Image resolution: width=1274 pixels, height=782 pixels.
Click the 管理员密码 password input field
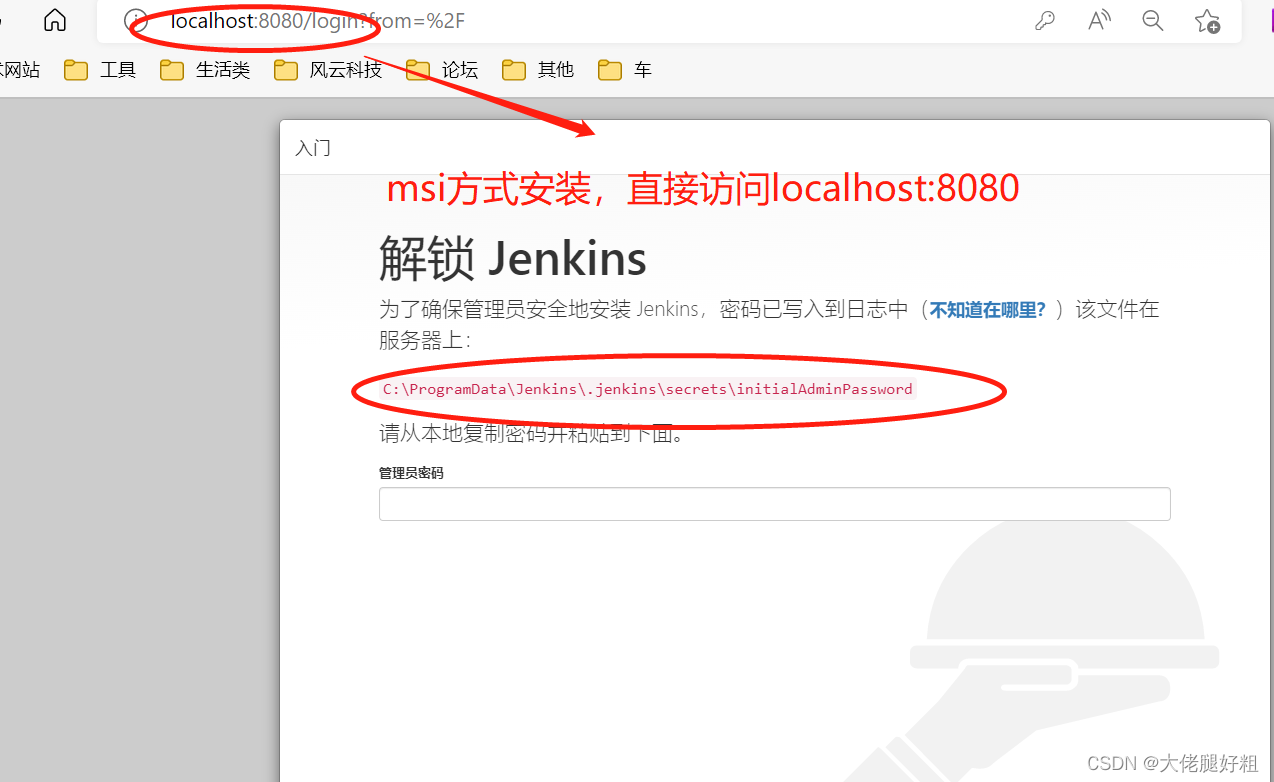[774, 504]
